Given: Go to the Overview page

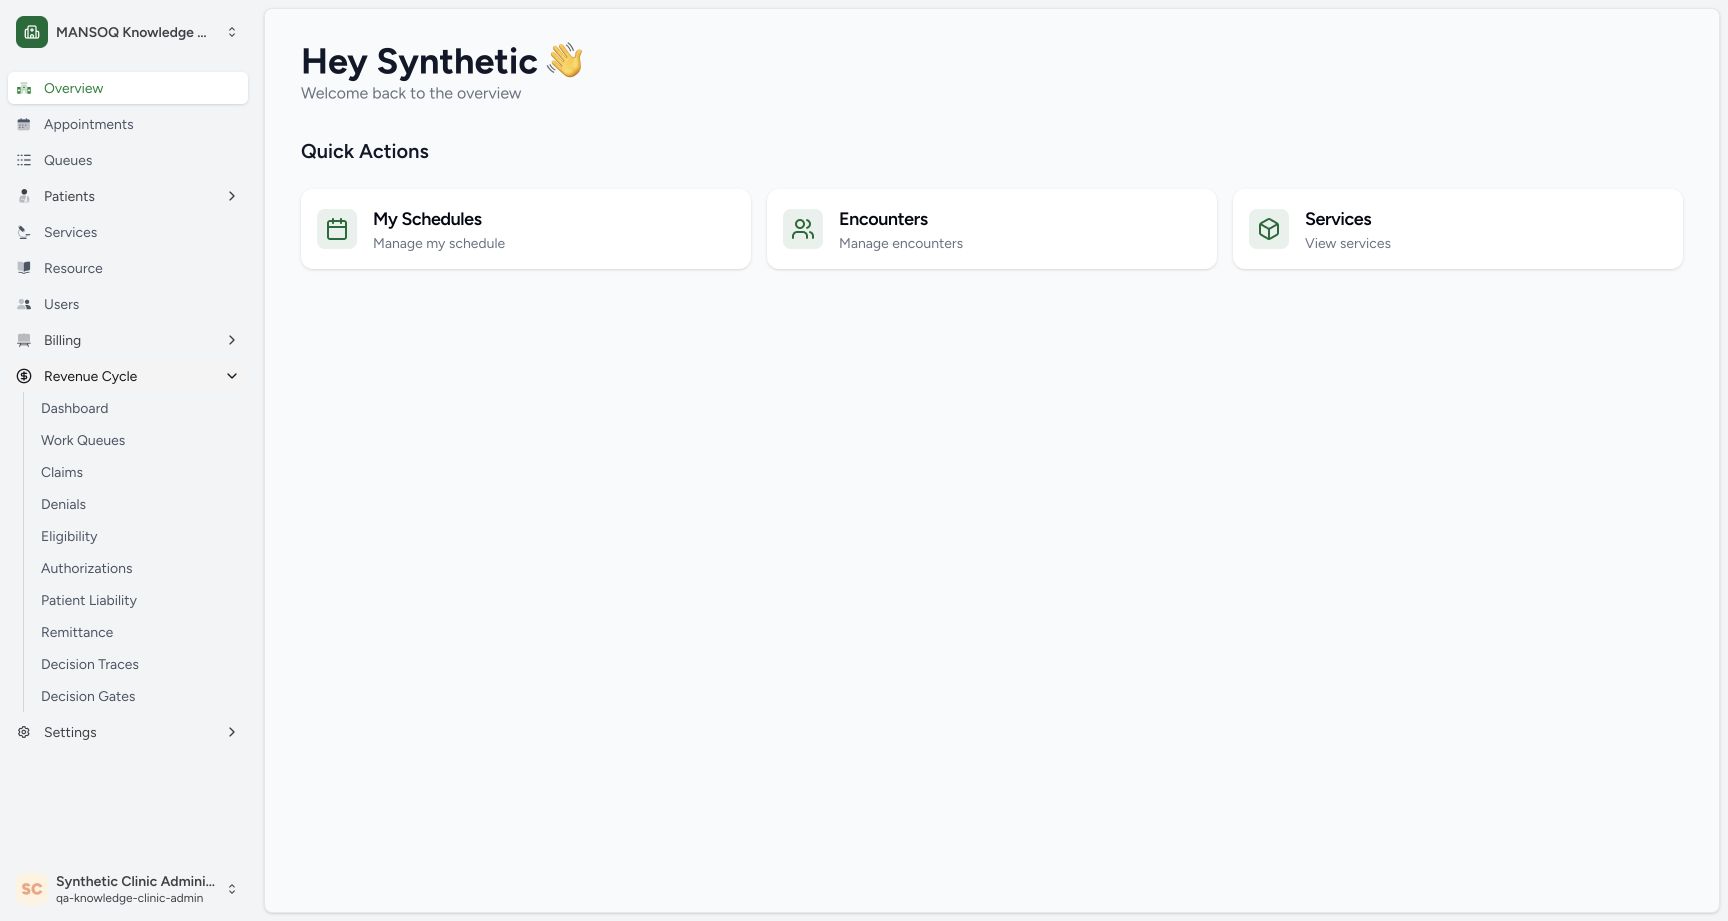Looking at the screenshot, I should 128,88.
